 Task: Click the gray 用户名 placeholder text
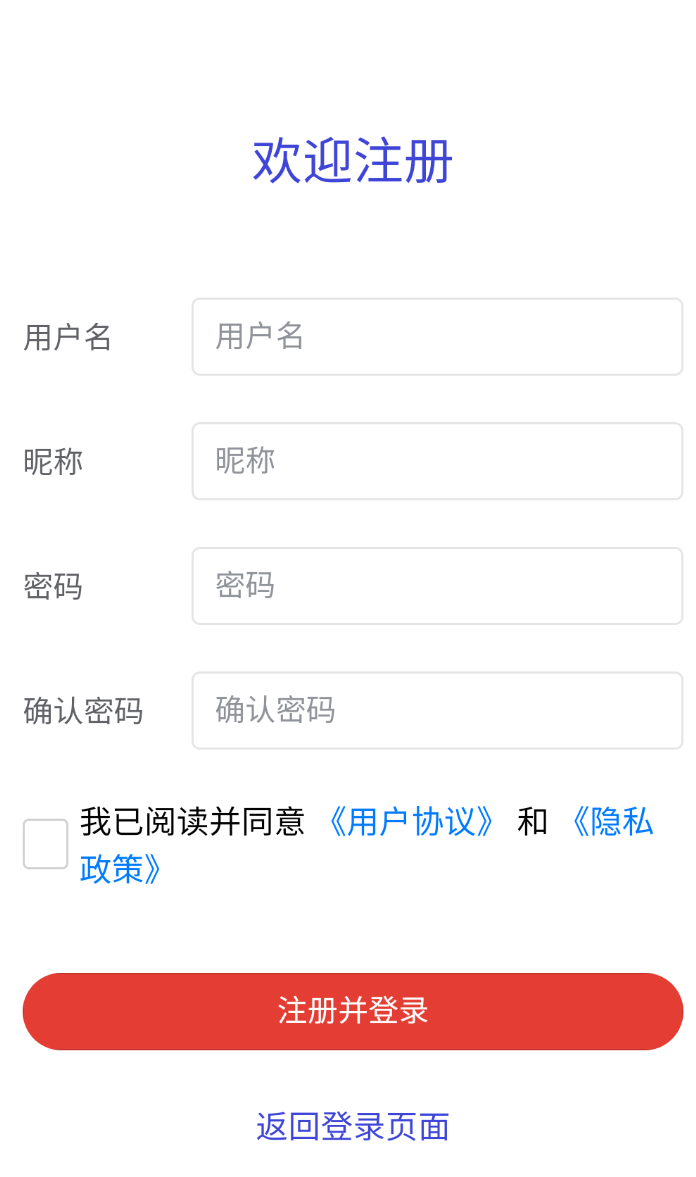(x=260, y=336)
